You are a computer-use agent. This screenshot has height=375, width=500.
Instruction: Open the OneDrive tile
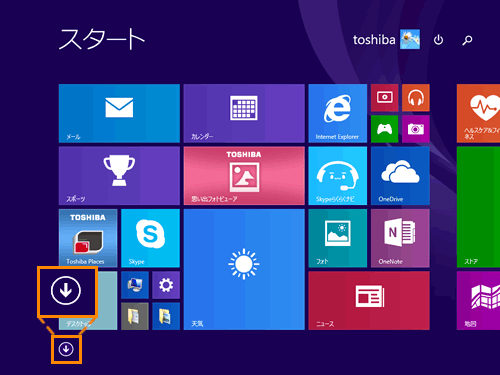tap(400, 176)
